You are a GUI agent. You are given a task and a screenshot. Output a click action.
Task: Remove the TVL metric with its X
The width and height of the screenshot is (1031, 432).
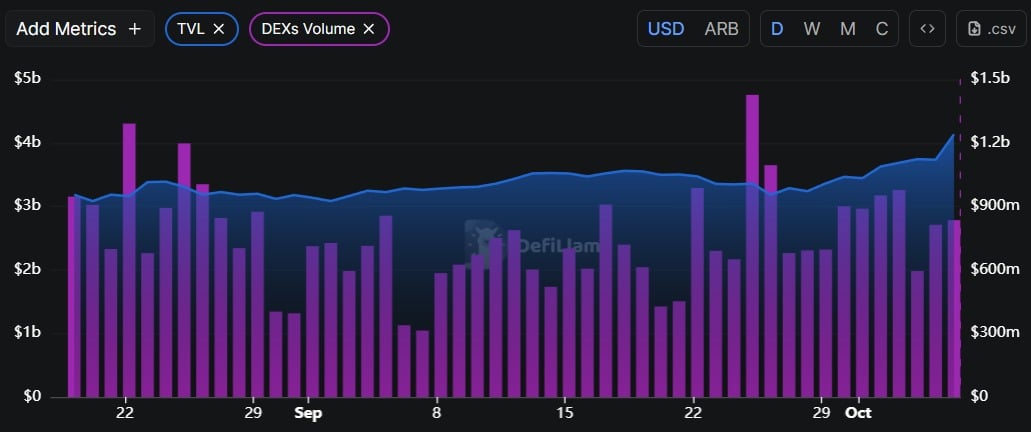pyautogui.click(x=219, y=29)
